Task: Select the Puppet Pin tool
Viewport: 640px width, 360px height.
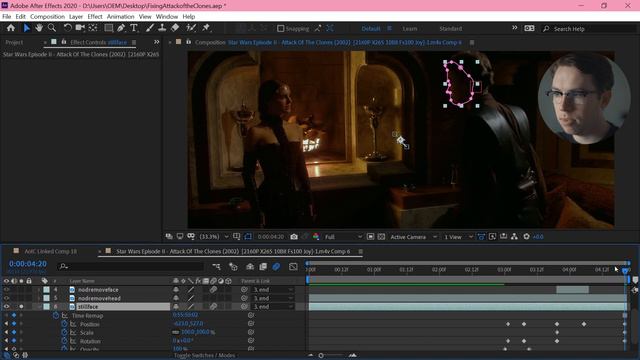Action: (x=206, y=28)
